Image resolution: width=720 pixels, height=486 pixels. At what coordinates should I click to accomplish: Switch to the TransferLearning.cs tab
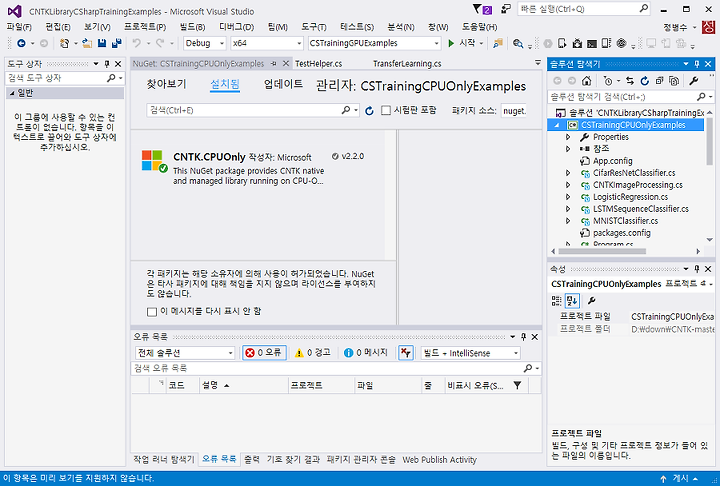tap(407, 64)
